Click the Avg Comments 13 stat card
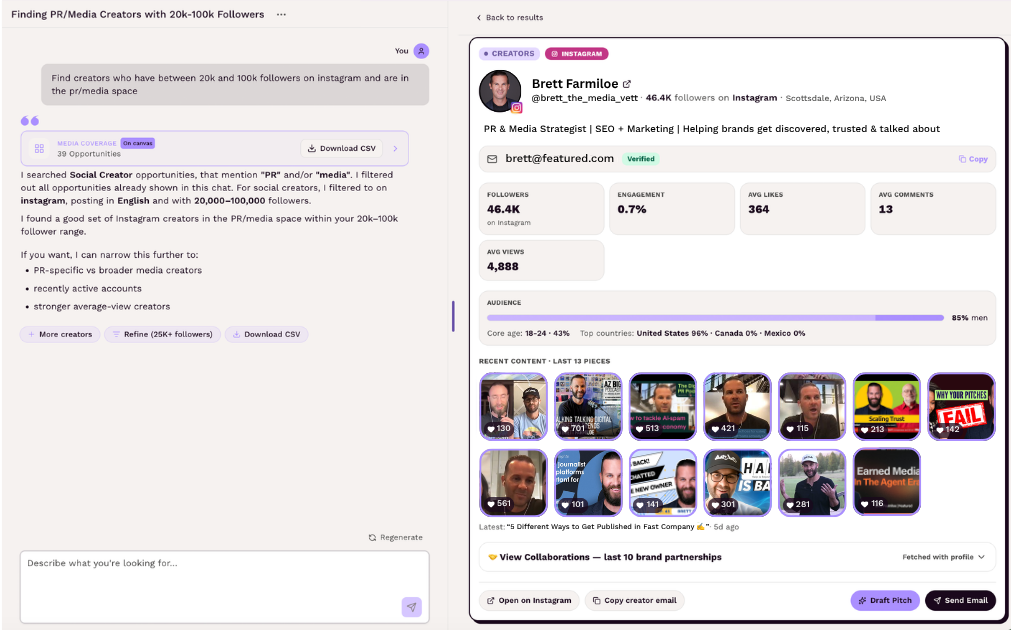The height and width of the screenshot is (630, 1011). (933, 208)
